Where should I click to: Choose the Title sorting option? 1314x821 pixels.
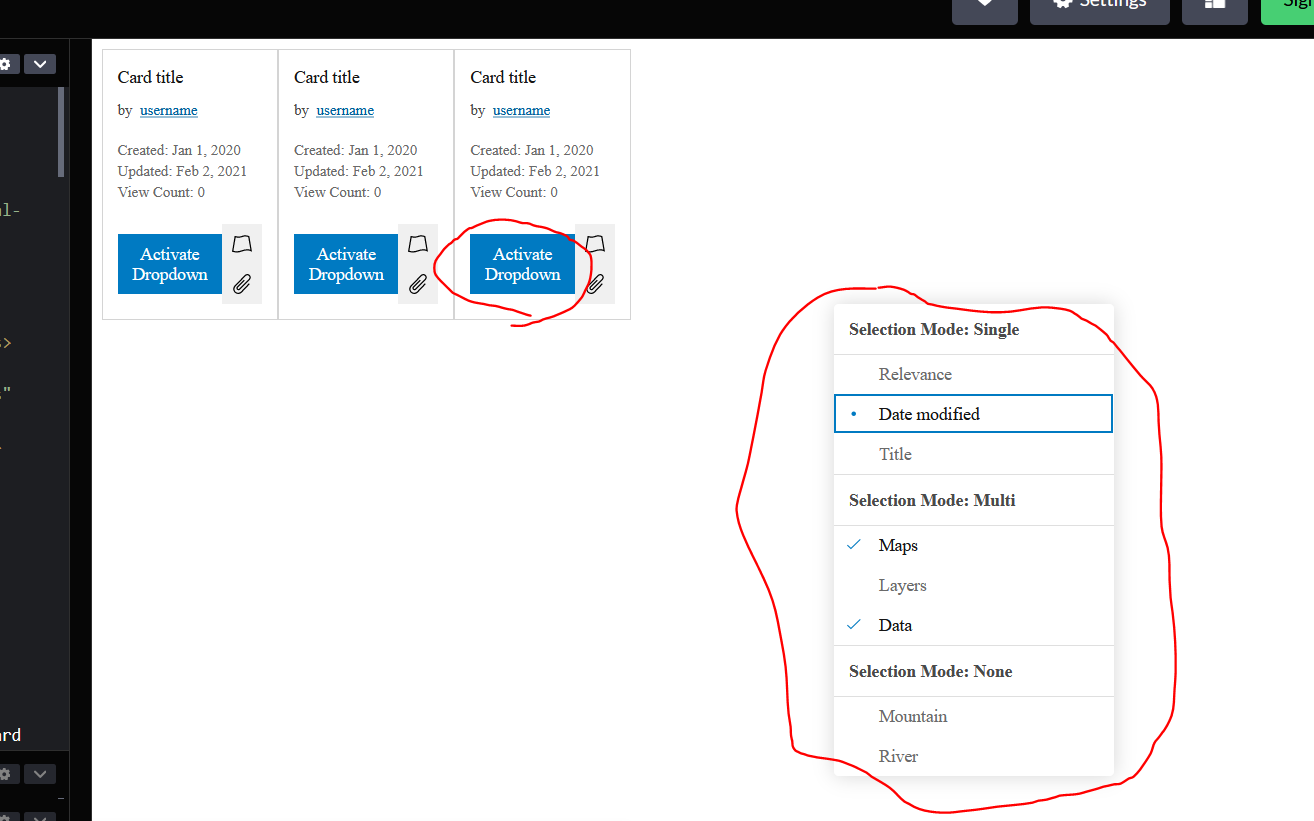894,453
